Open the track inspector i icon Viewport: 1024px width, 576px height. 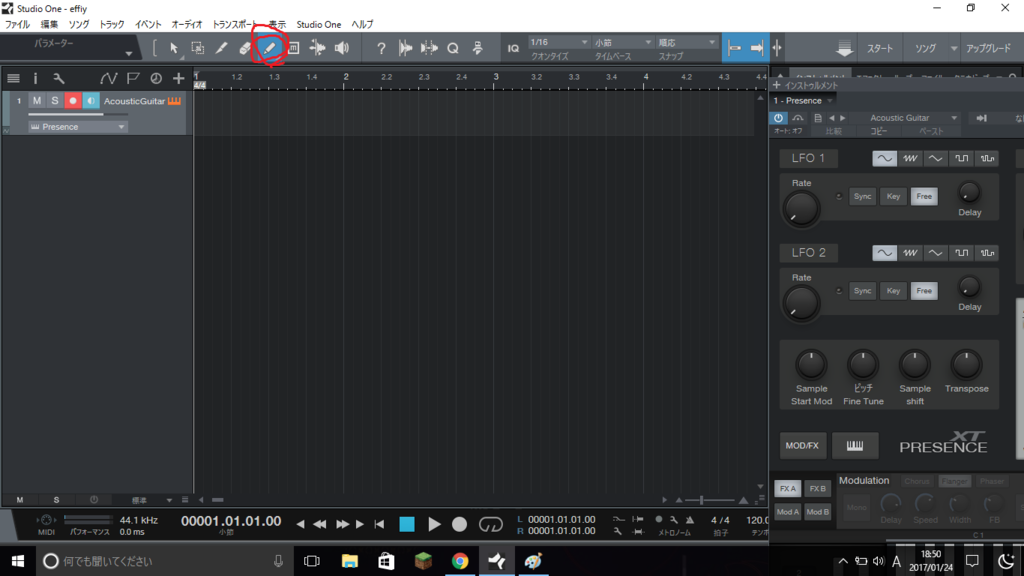point(35,78)
